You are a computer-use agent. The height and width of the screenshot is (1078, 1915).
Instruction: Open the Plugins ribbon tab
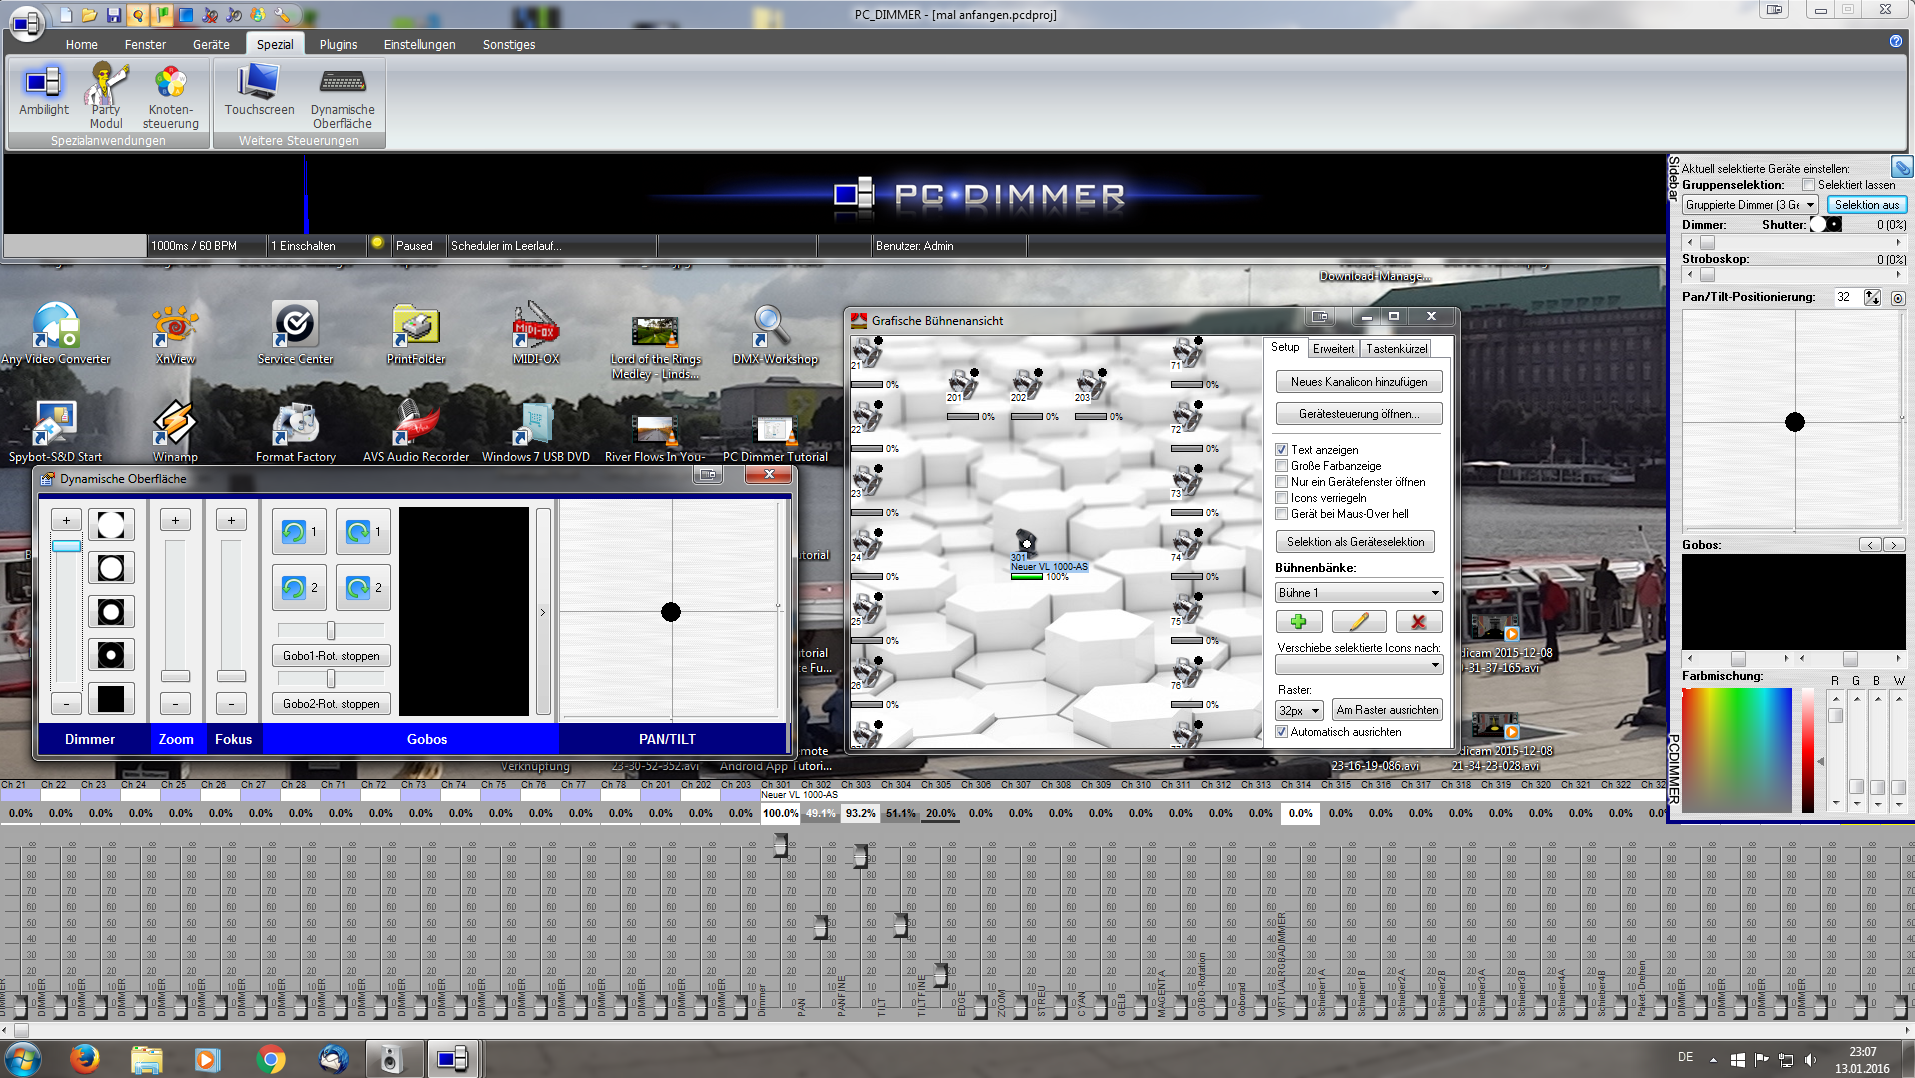click(x=338, y=44)
